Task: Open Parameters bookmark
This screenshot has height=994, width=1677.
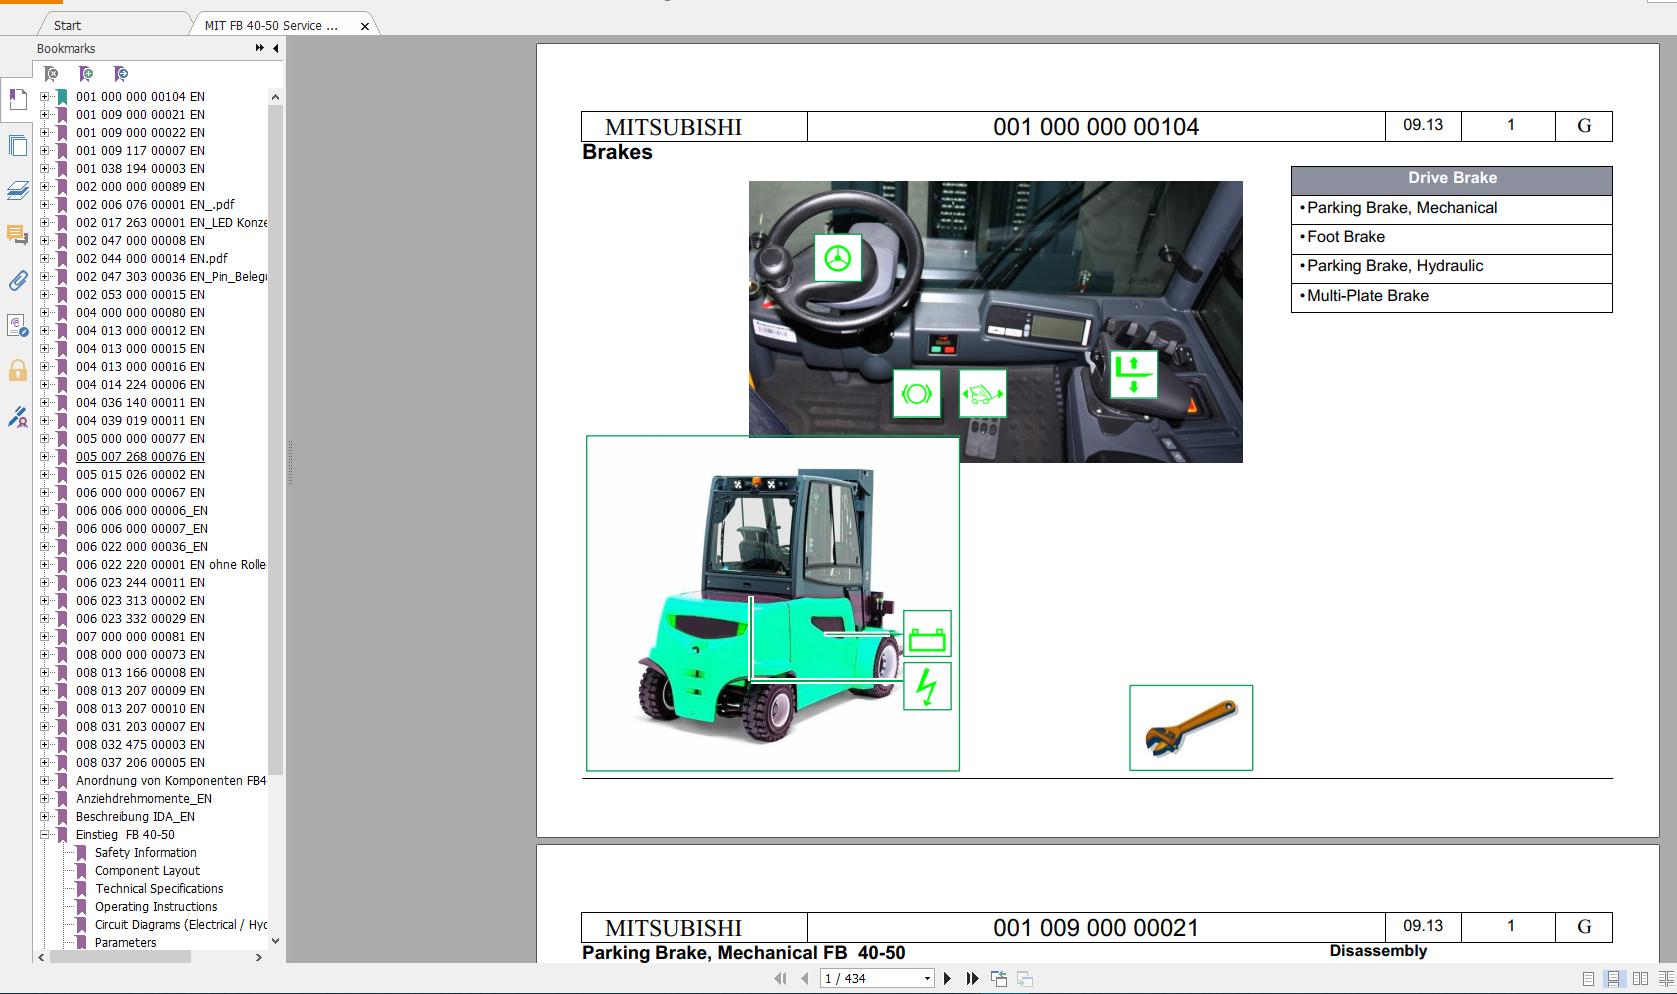Action: click(125, 943)
